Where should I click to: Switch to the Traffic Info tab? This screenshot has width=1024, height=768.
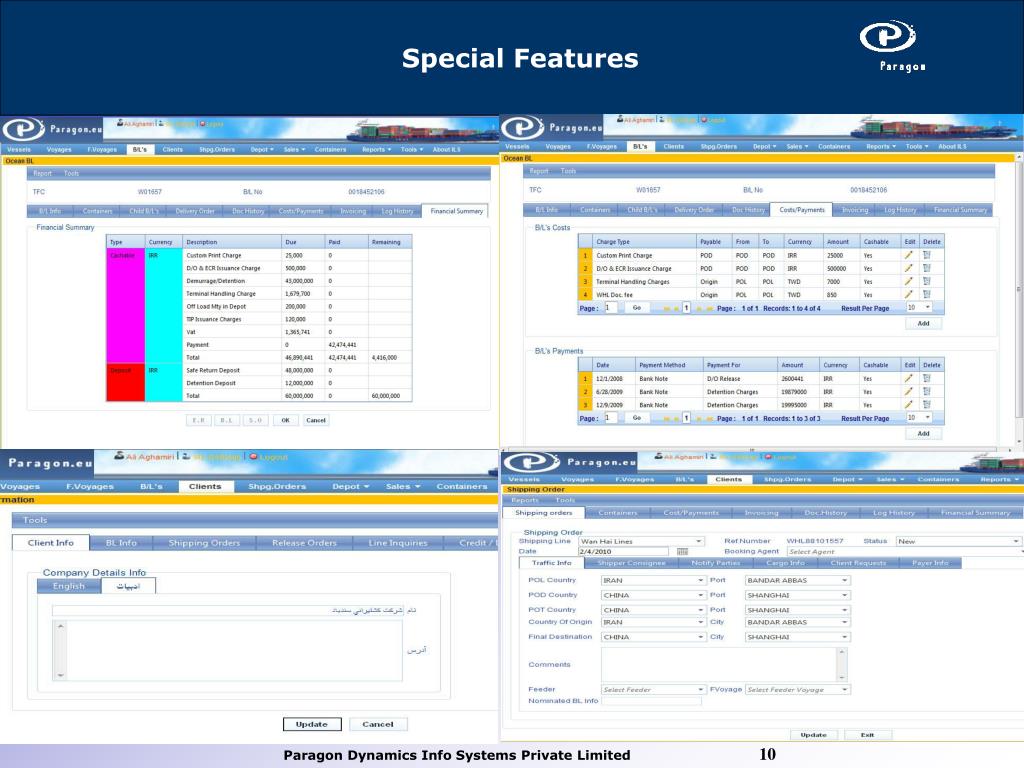pos(551,563)
